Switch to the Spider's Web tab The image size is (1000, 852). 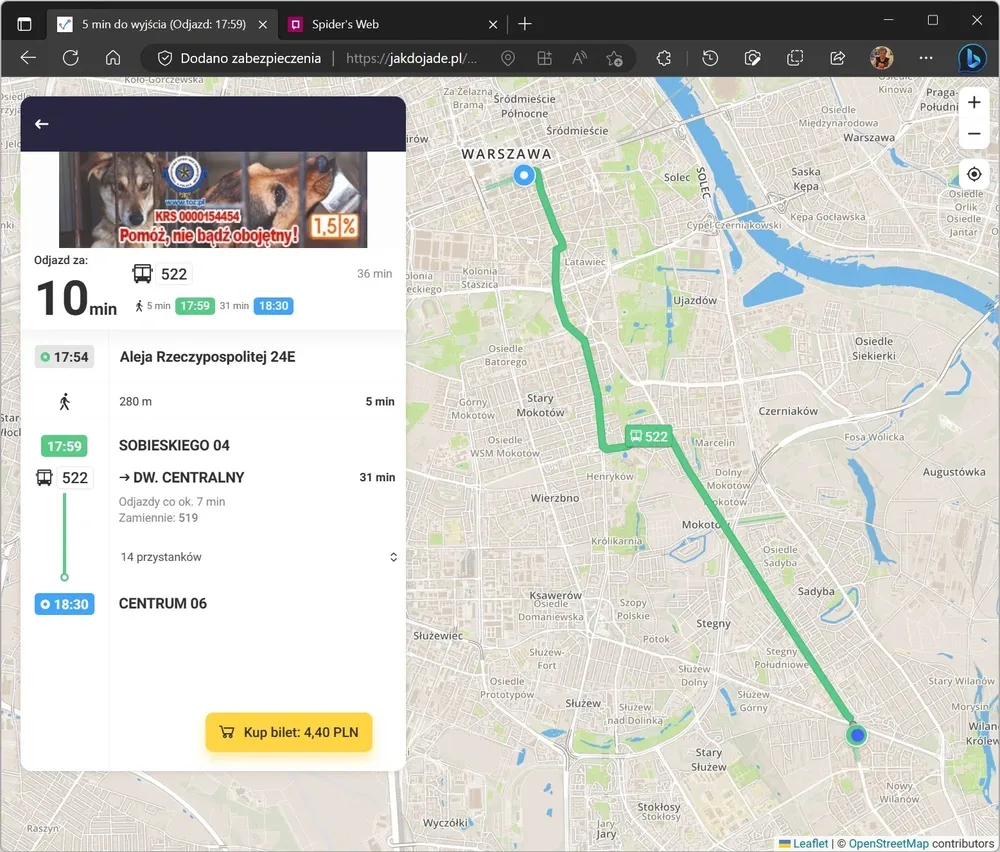coord(345,24)
